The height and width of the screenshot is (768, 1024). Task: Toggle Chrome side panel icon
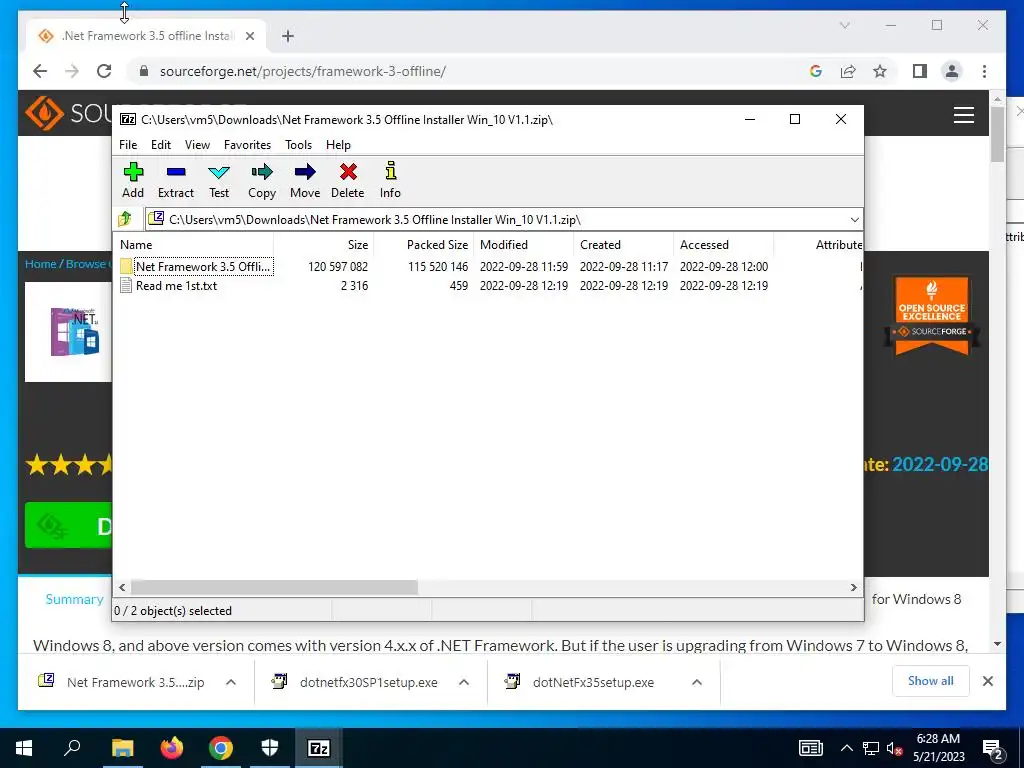point(920,71)
